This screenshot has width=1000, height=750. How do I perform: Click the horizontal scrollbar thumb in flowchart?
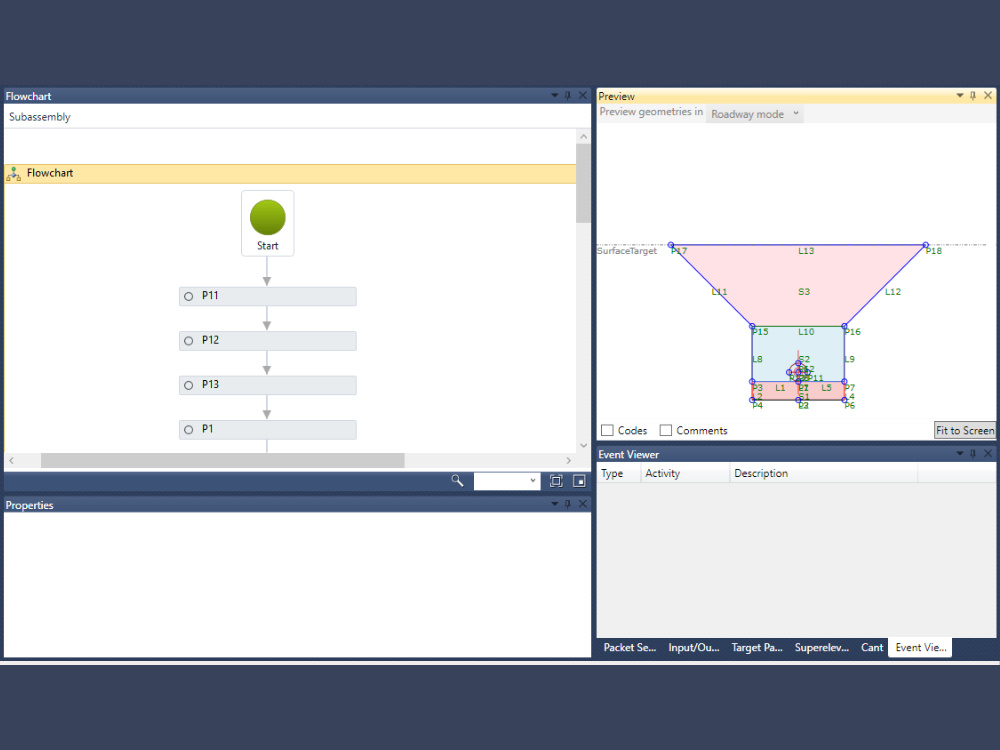(x=223, y=460)
